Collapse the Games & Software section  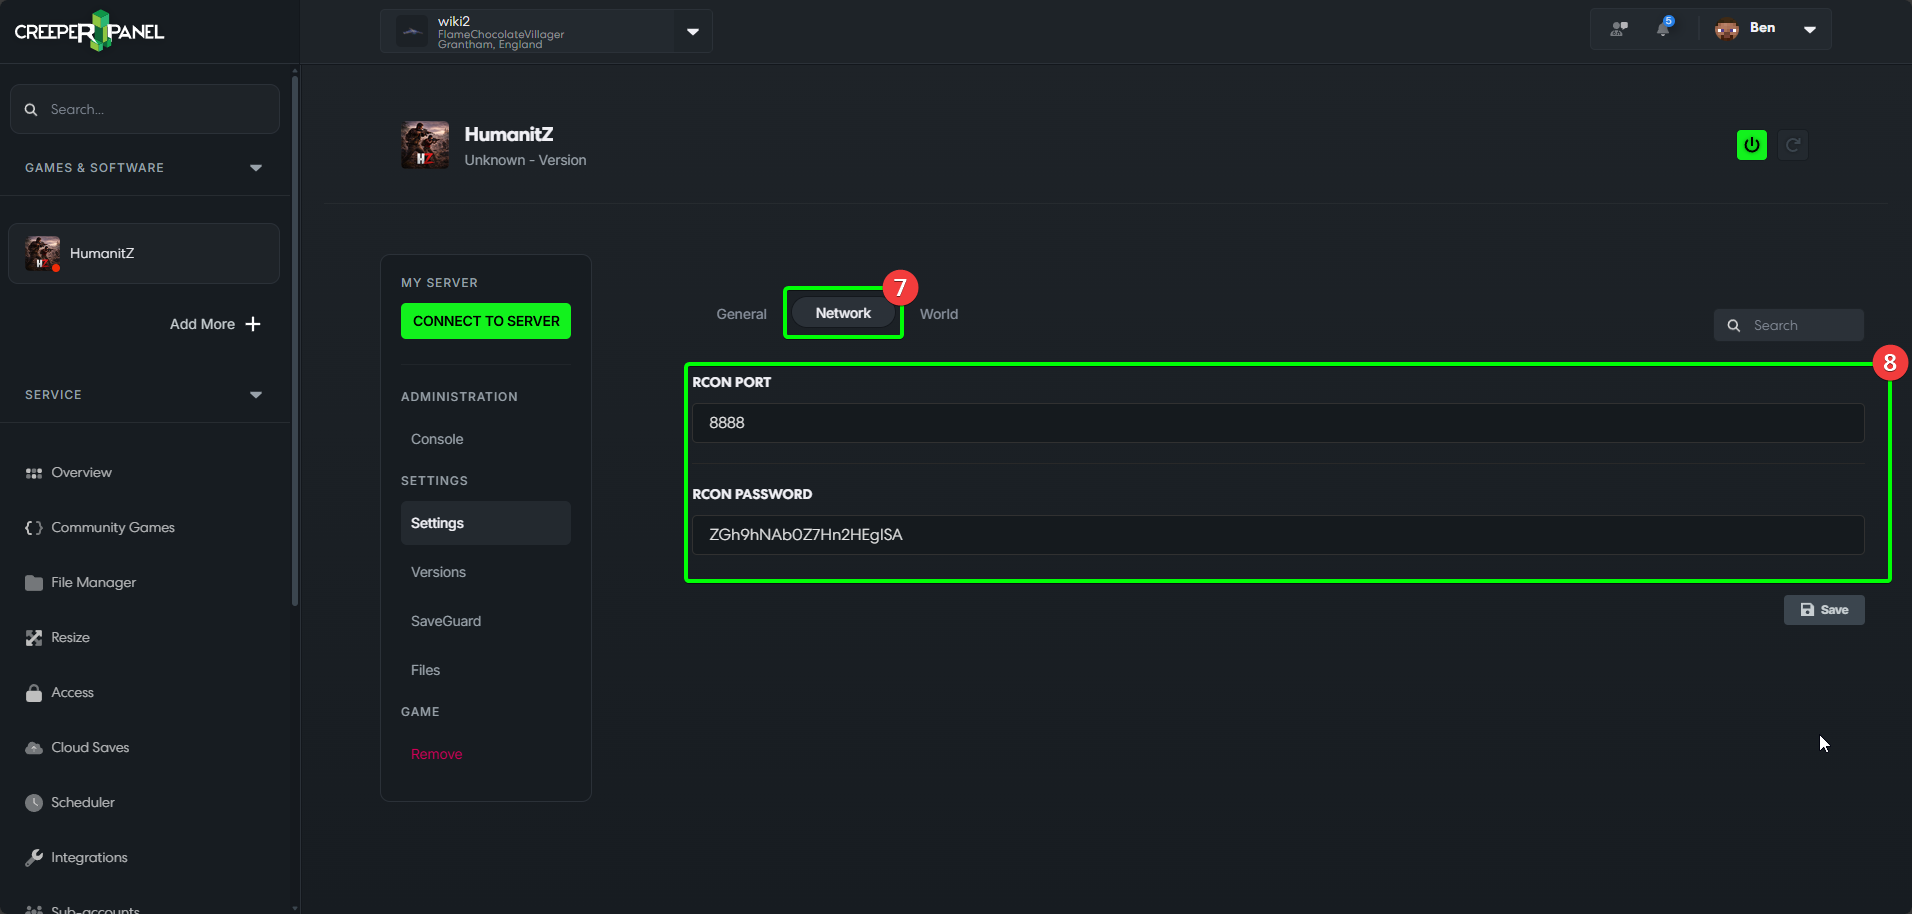pos(255,168)
